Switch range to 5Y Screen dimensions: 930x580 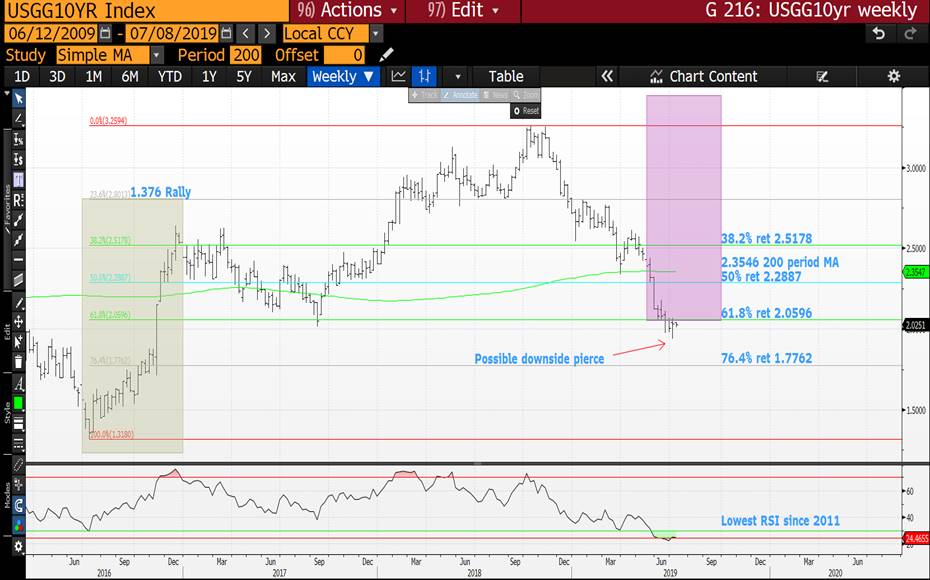(243, 76)
